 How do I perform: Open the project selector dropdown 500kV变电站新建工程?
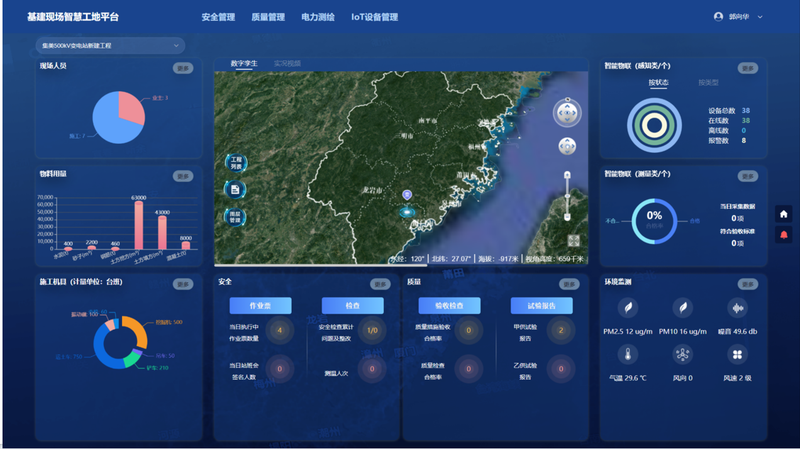click(110, 45)
